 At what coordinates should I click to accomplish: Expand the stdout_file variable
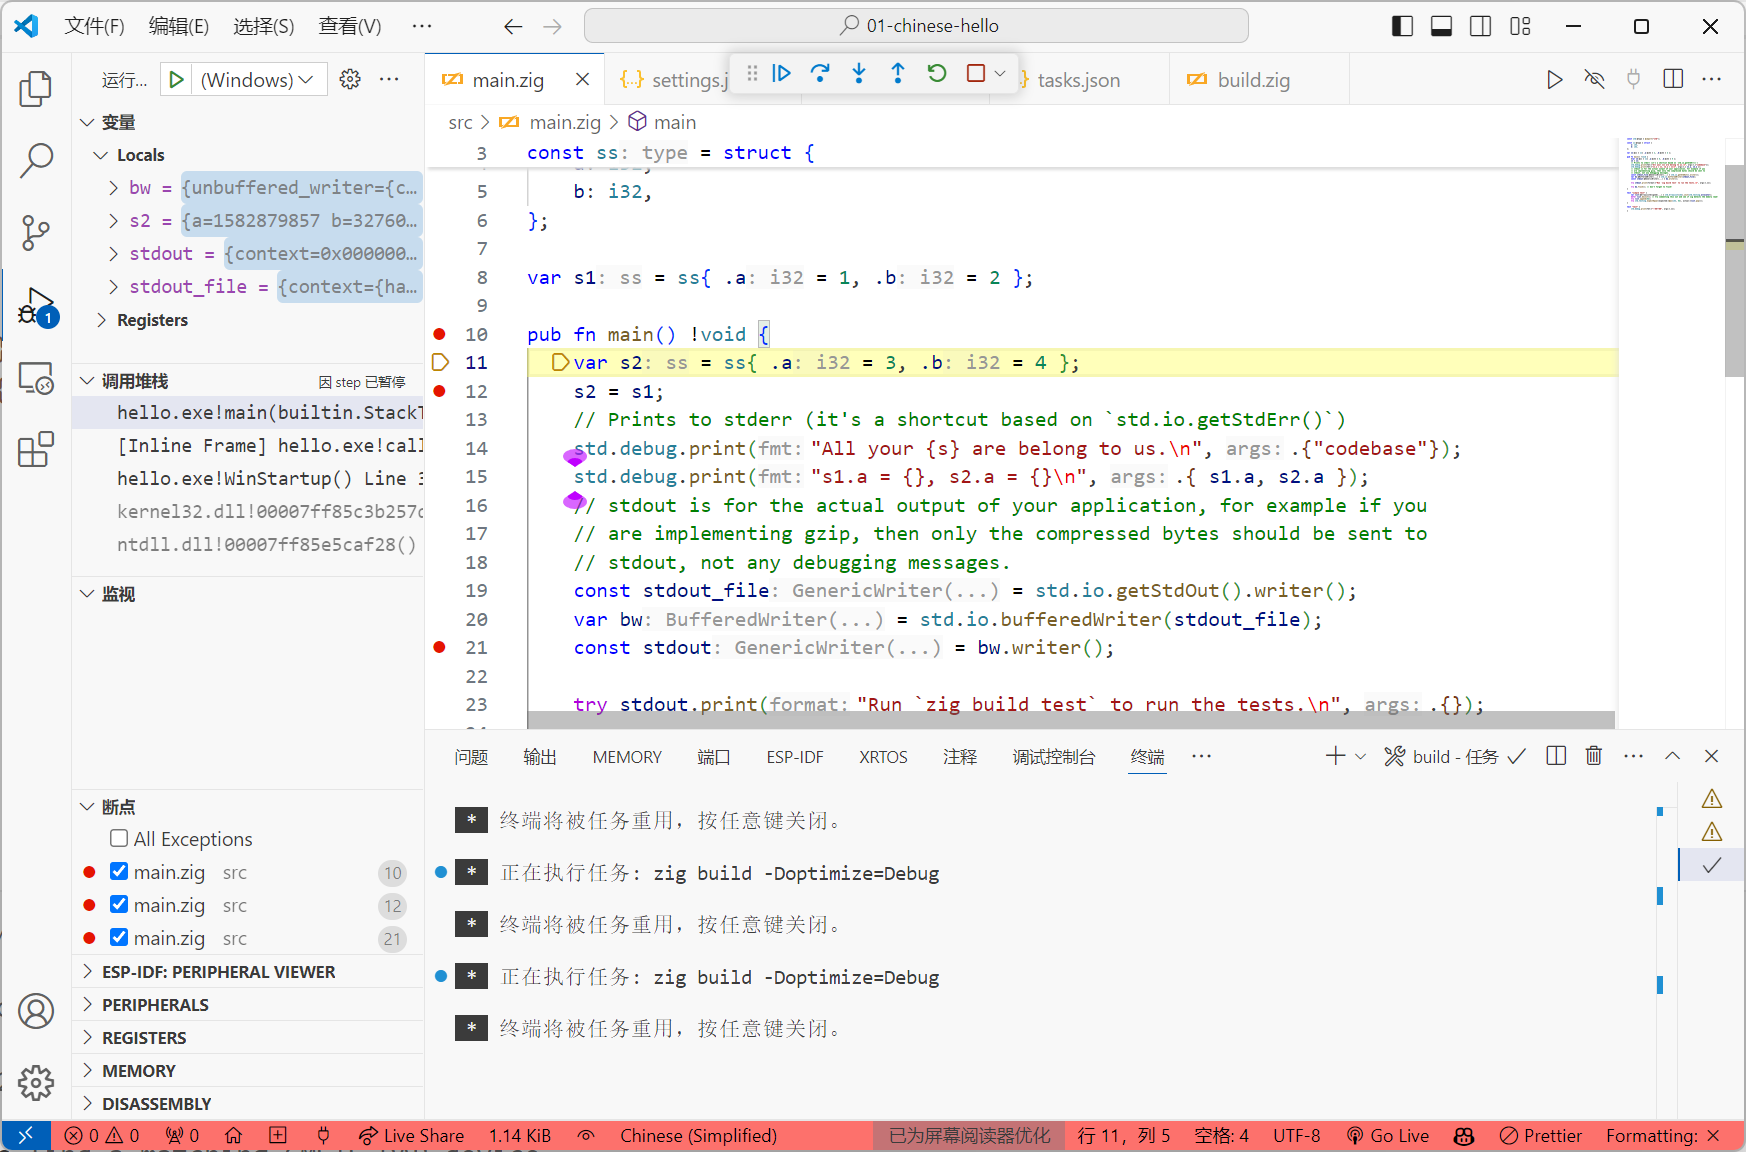(114, 286)
